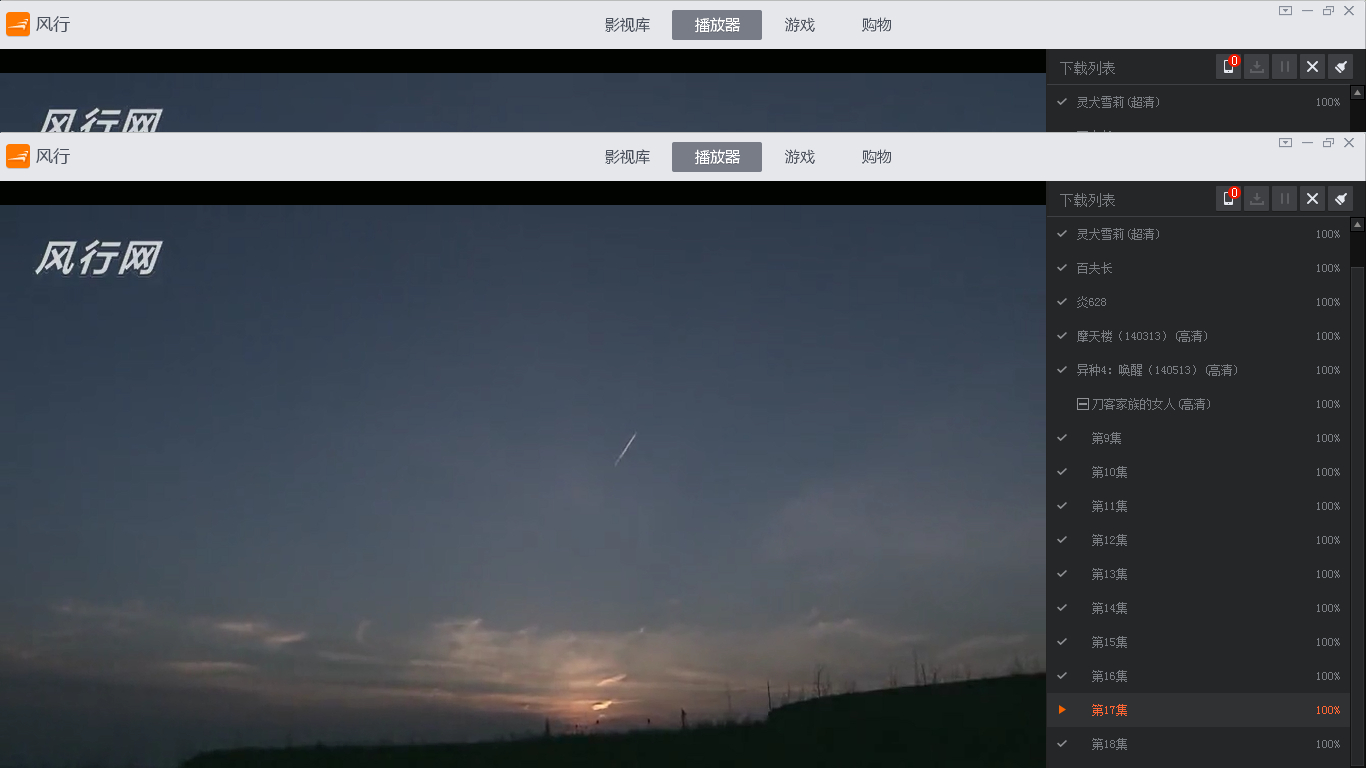Click the start download icon in background window

pyautogui.click(x=1257, y=67)
